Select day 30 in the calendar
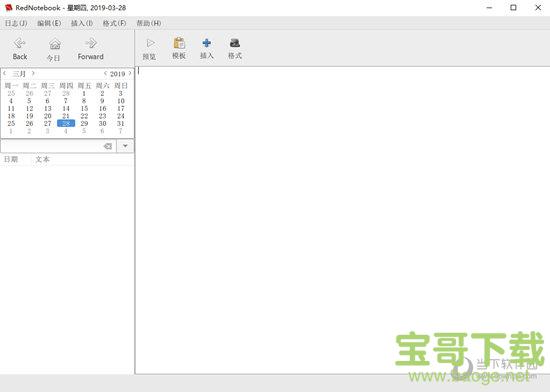Image resolution: width=550 pixels, height=392 pixels. (x=102, y=123)
